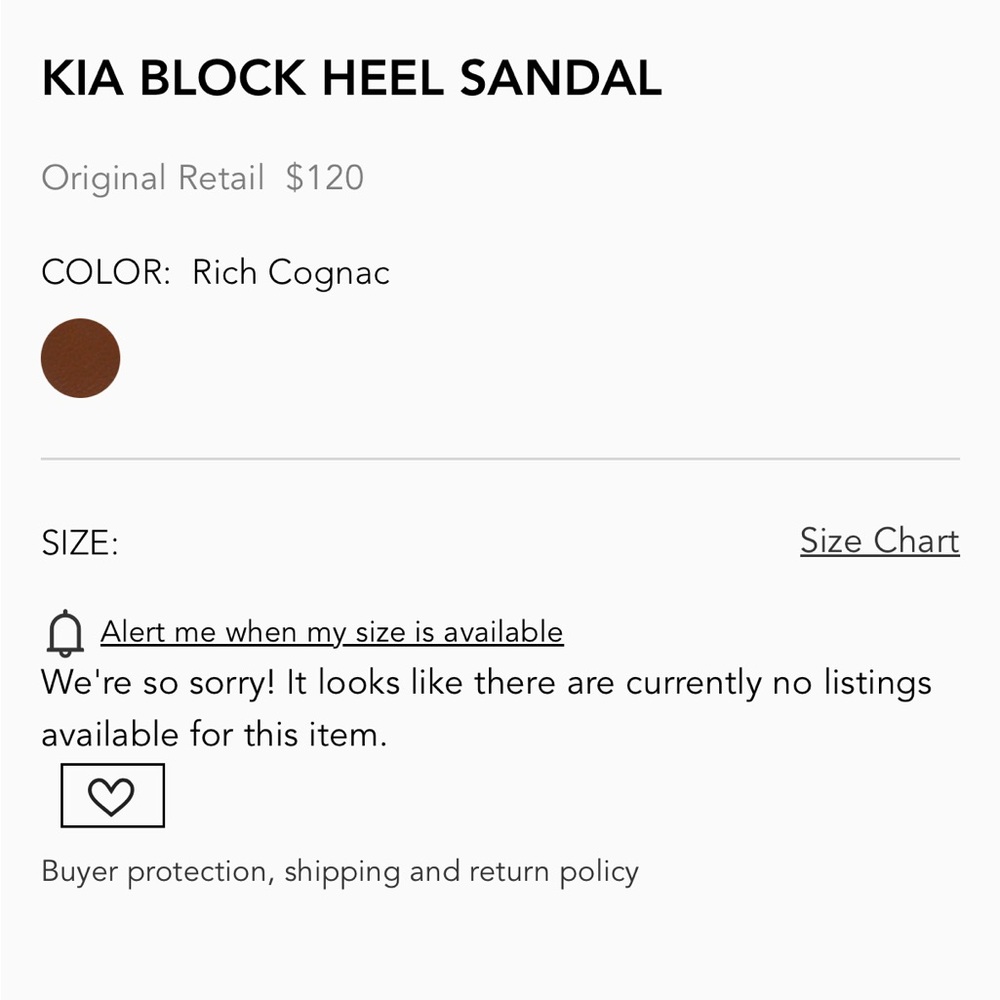
Task: Click the 'We're so sorry!' message line
Action: coord(487,684)
